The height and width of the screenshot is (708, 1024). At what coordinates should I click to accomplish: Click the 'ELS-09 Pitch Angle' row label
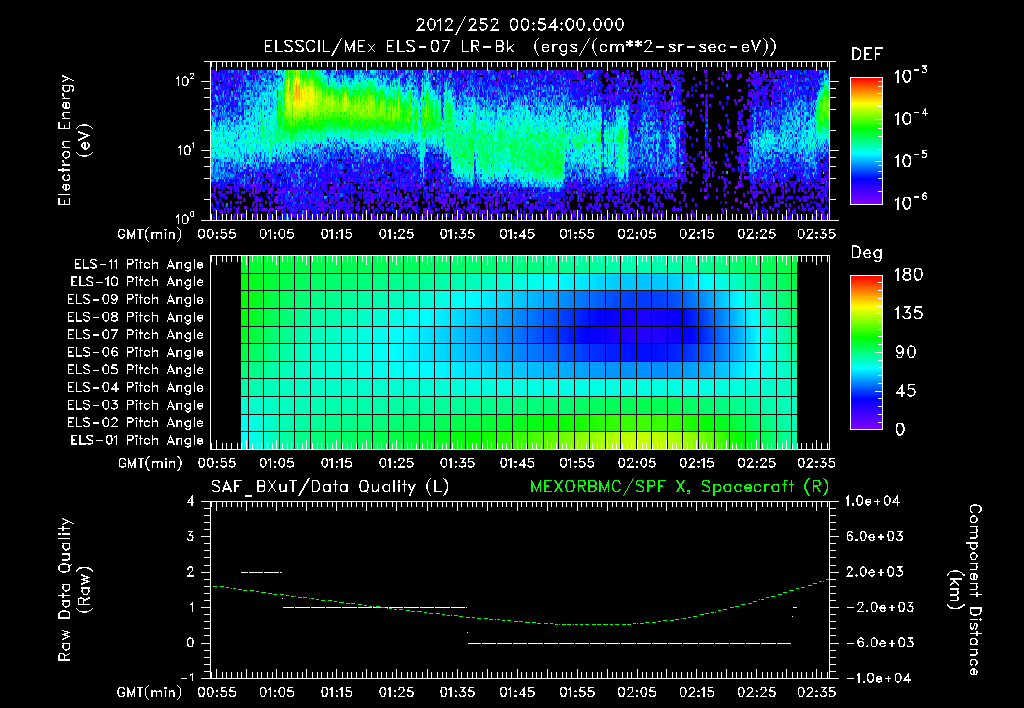pyautogui.click(x=136, y=300)
